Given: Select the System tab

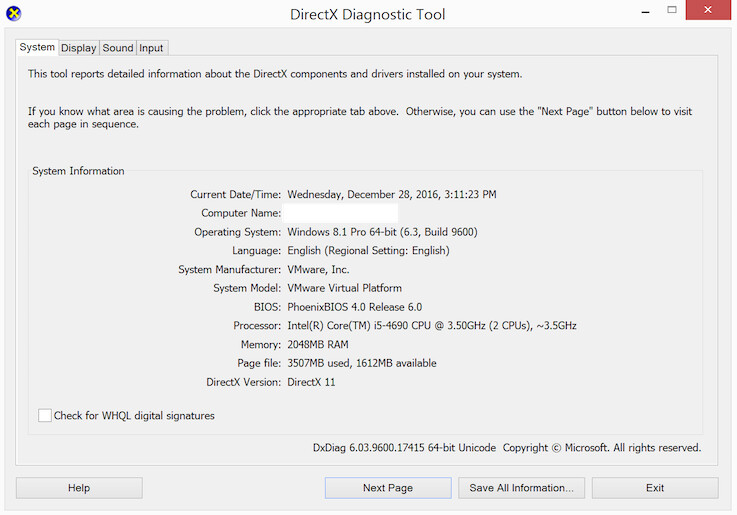Looking at the screenshot, I should click(x=37, y=47).
